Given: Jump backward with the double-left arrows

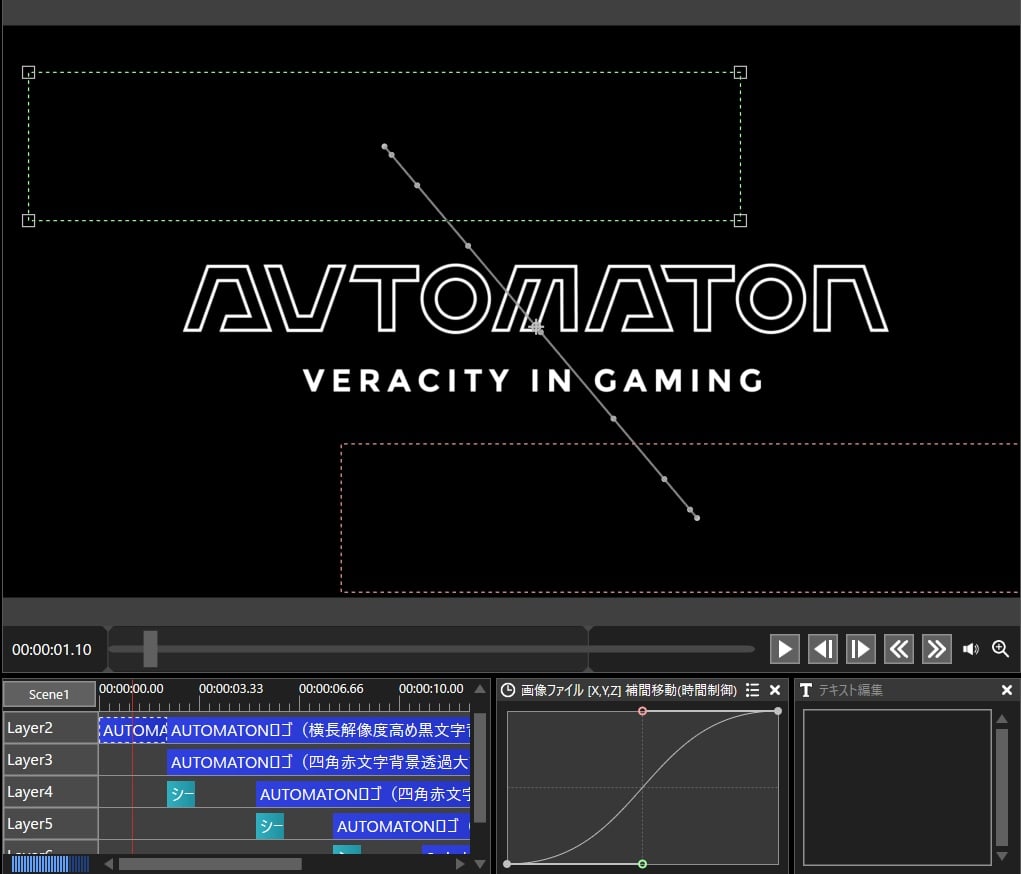Looking at the screenshot, I should [x=899, y=649].
